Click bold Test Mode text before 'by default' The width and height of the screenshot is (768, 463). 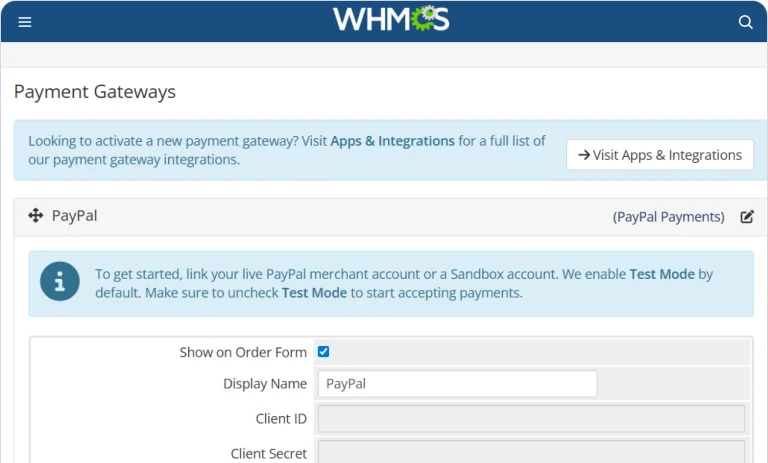click(x=662, y=274)
